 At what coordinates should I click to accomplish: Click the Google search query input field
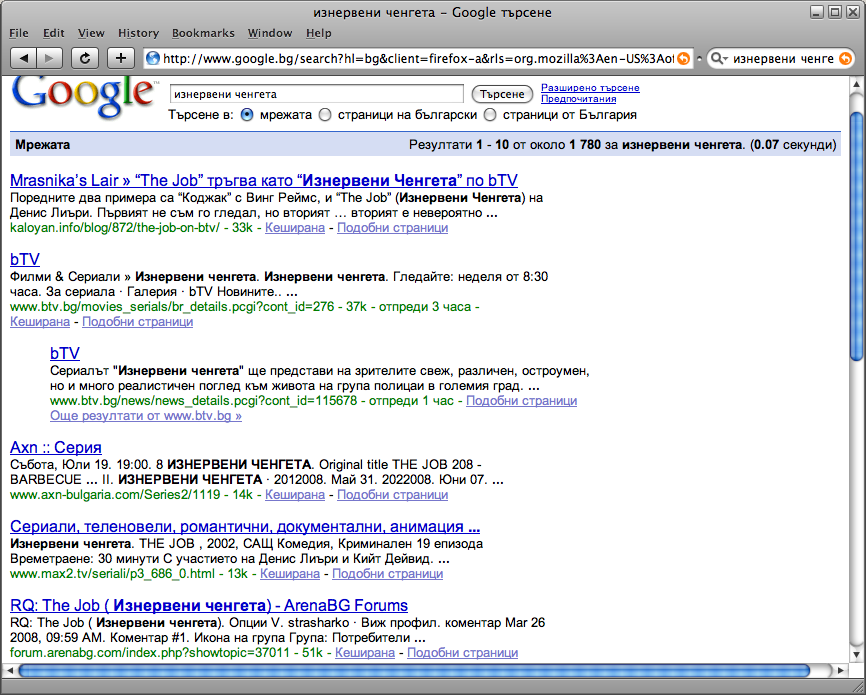coord(316,94)
